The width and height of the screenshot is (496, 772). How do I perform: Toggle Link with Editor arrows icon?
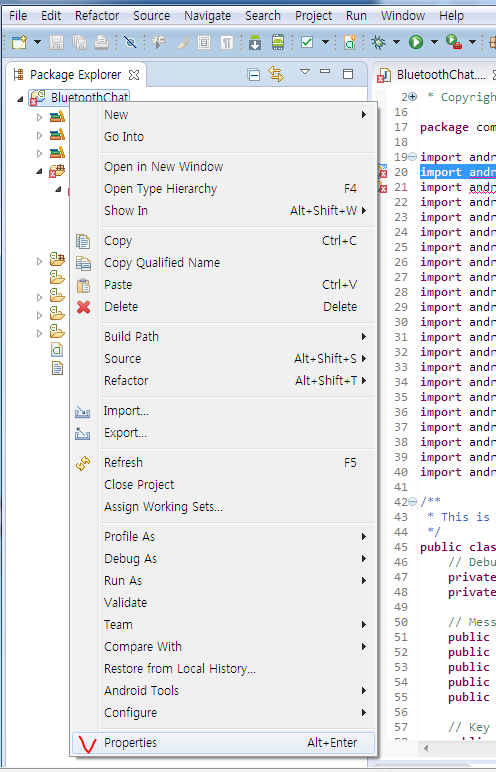[276, 74]
